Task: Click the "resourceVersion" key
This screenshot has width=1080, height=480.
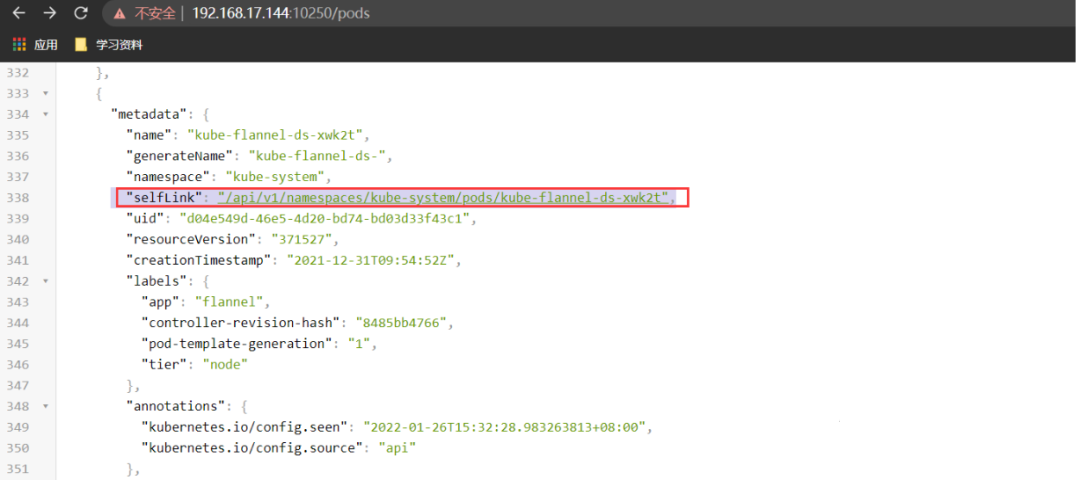Action: click(190, 239)
